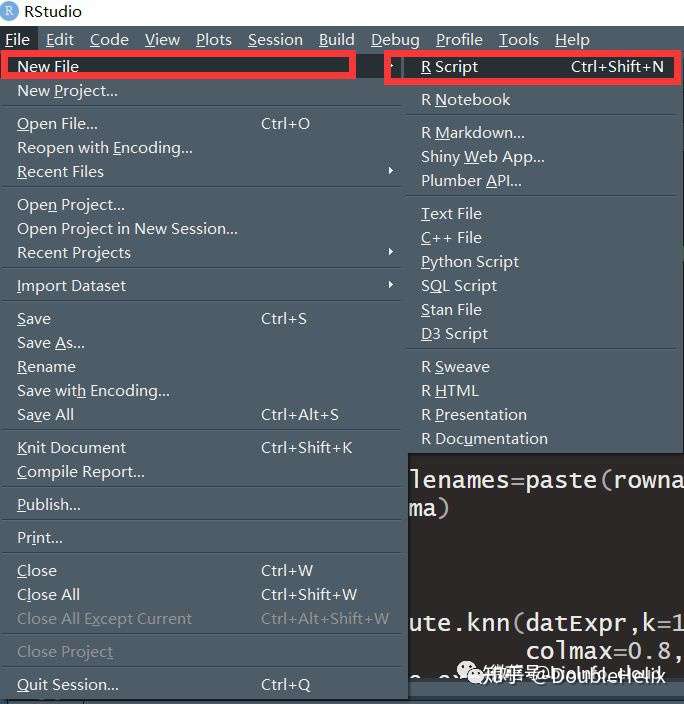684x704 pixels.
Task: Open the Profile menu
Action: pyautogui.click(x=459, y=40)
